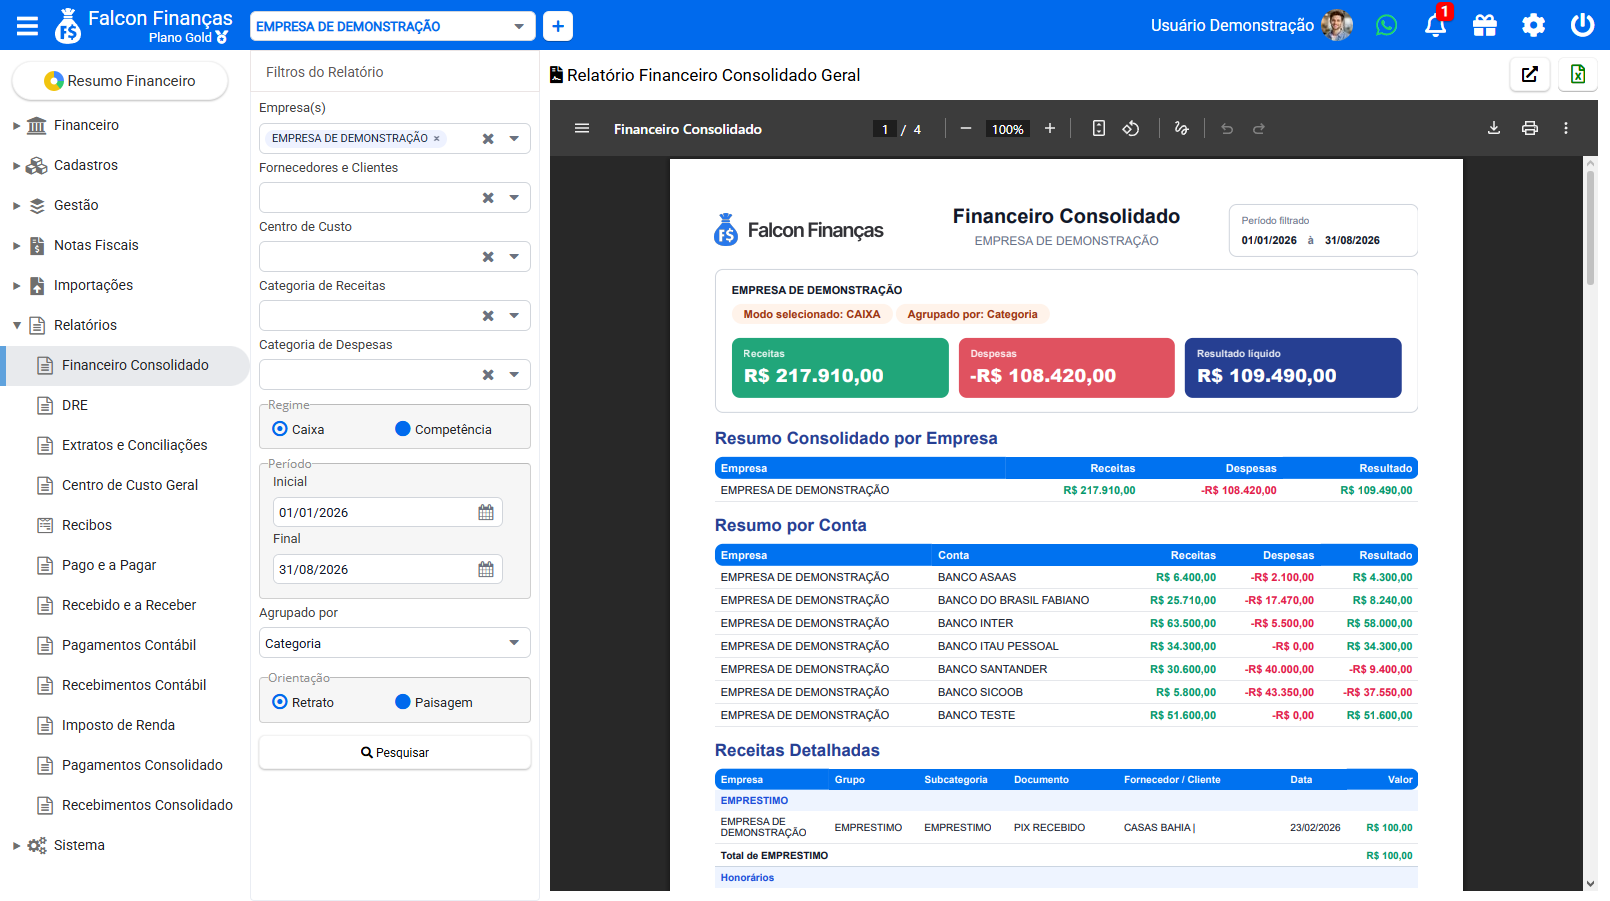Image resolution: width=1610 pixels, height=901 pixels.
Task: Choose Retrato orientation
Action: tap(280, 702)
